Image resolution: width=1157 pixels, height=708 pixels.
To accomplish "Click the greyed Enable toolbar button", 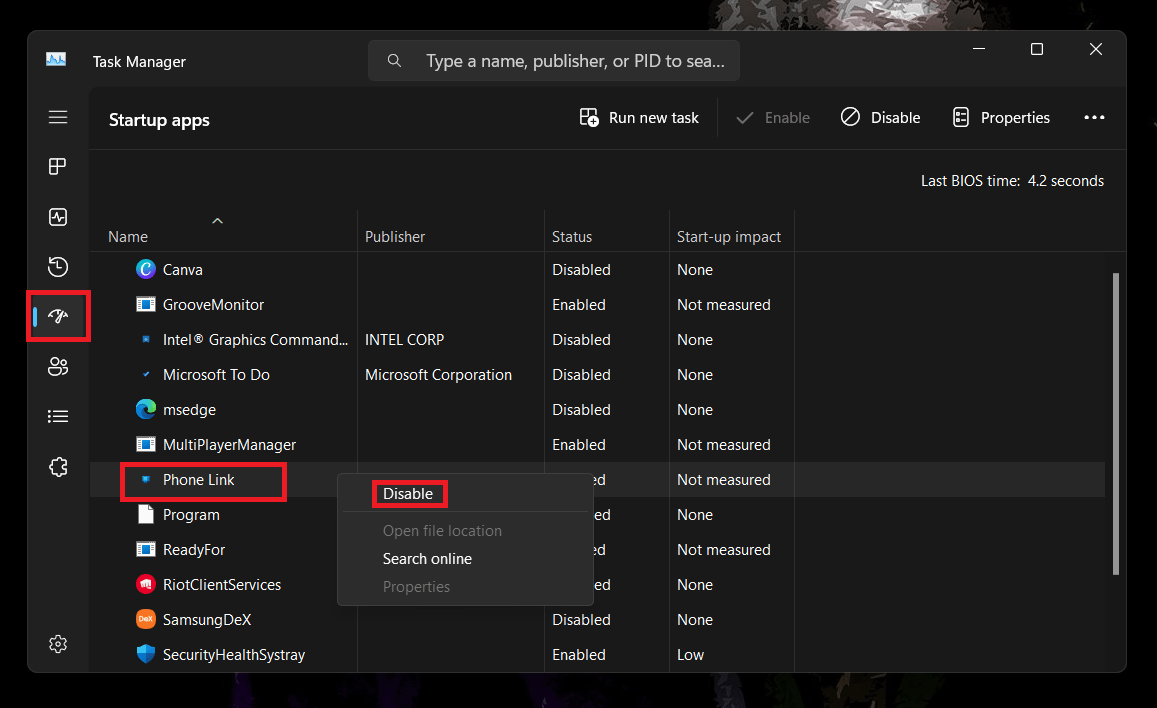I will pyautogui.click(x=773, y=117).
